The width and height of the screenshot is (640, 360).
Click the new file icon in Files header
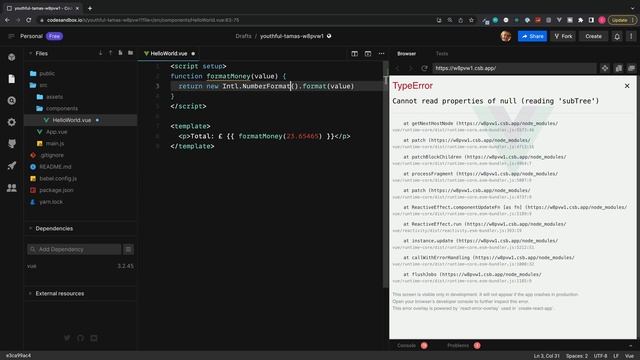click(120, 53)
